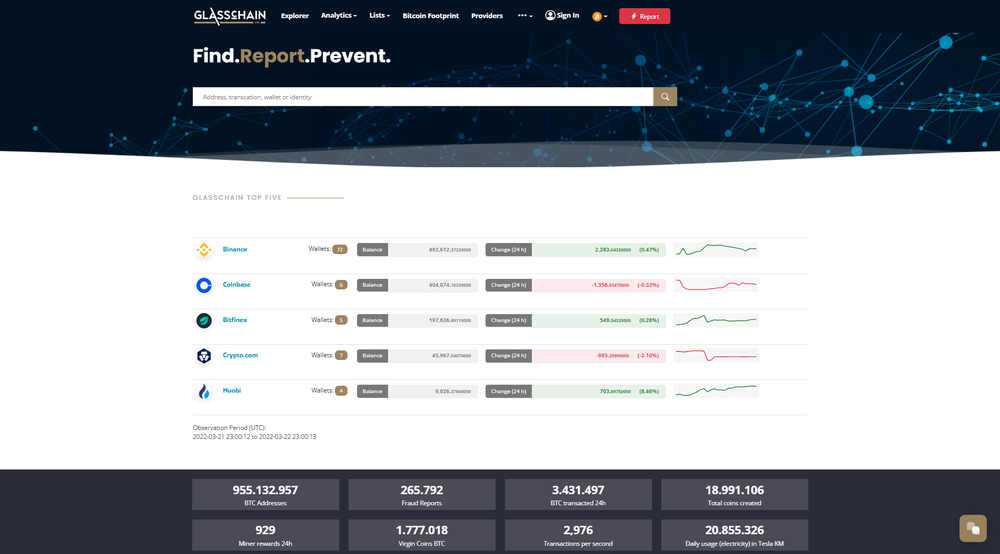
Task: Click Binance balance value 492,612
Action: coord(450,250)
